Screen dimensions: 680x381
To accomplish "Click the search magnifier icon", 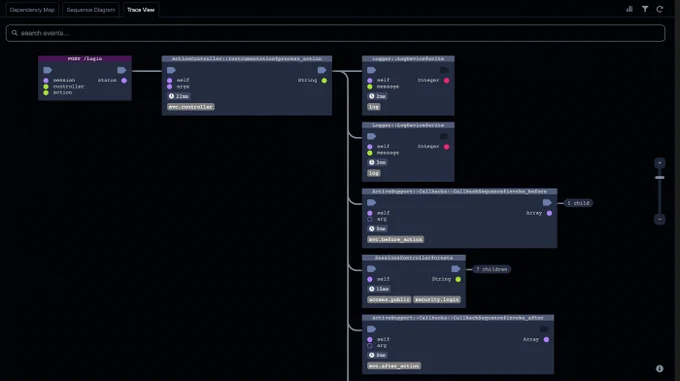I will [x=14, y=33].
